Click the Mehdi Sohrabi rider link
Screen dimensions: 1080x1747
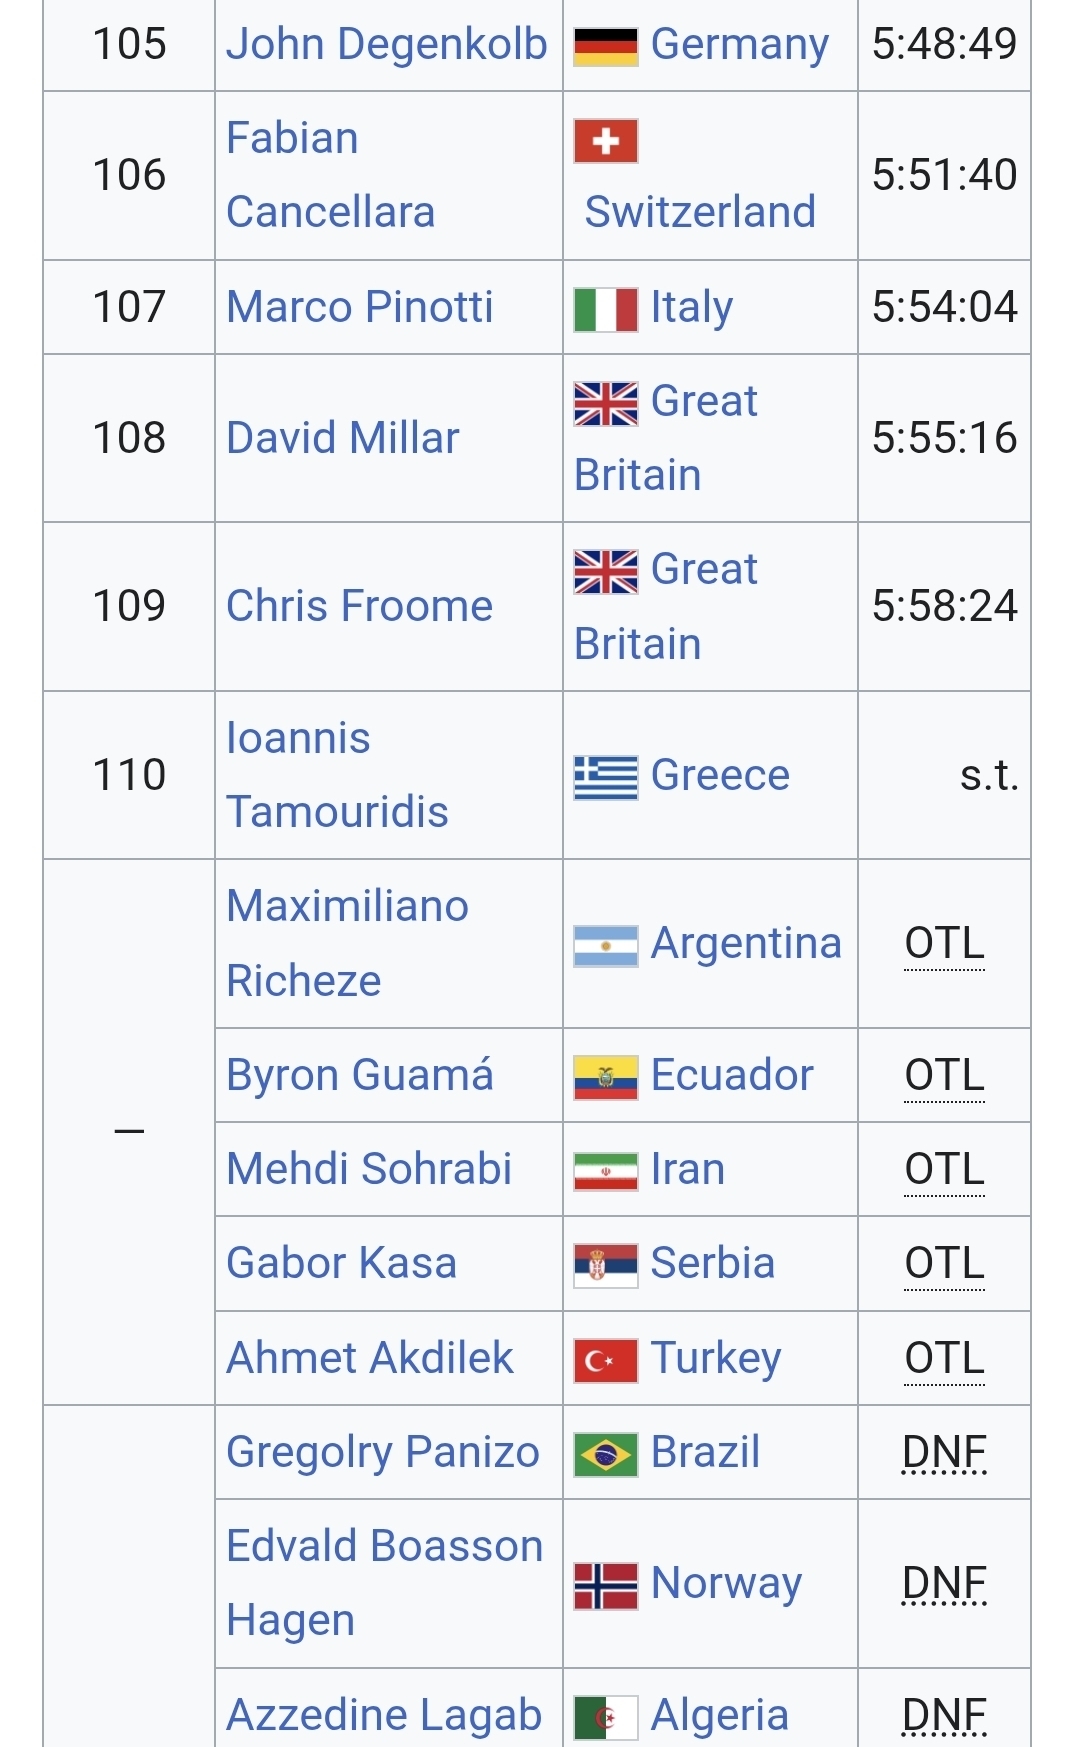tap(368, 1169)
